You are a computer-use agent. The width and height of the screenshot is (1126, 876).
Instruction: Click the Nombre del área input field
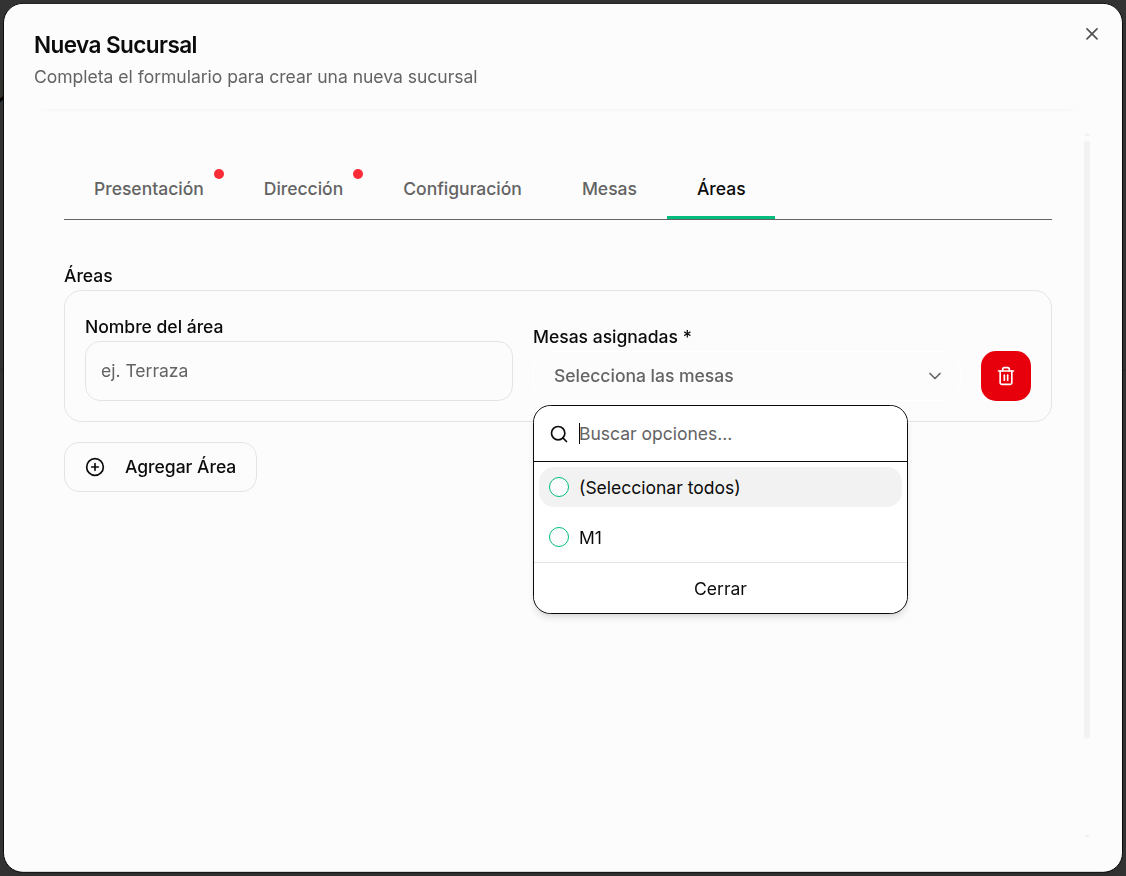point(298,371)
